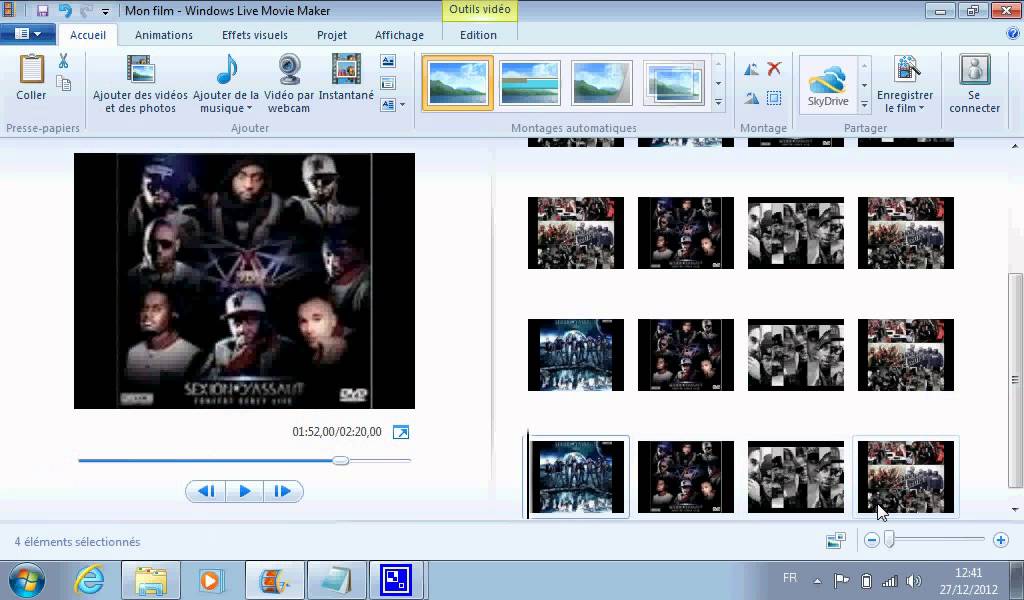Click Ajouter des vidéos et des photos
The width and height of the screenshot is (1024, 600).
[140, 85]
